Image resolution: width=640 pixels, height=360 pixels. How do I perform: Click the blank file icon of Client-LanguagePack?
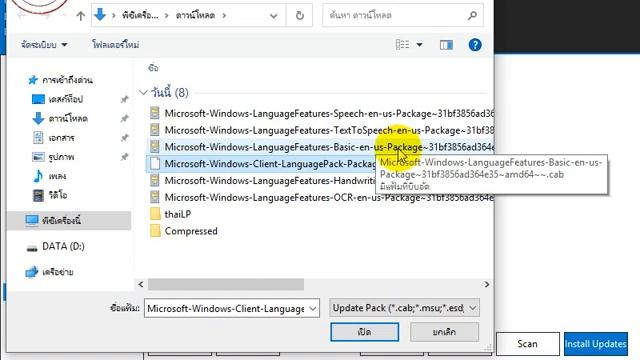(155, 164)
